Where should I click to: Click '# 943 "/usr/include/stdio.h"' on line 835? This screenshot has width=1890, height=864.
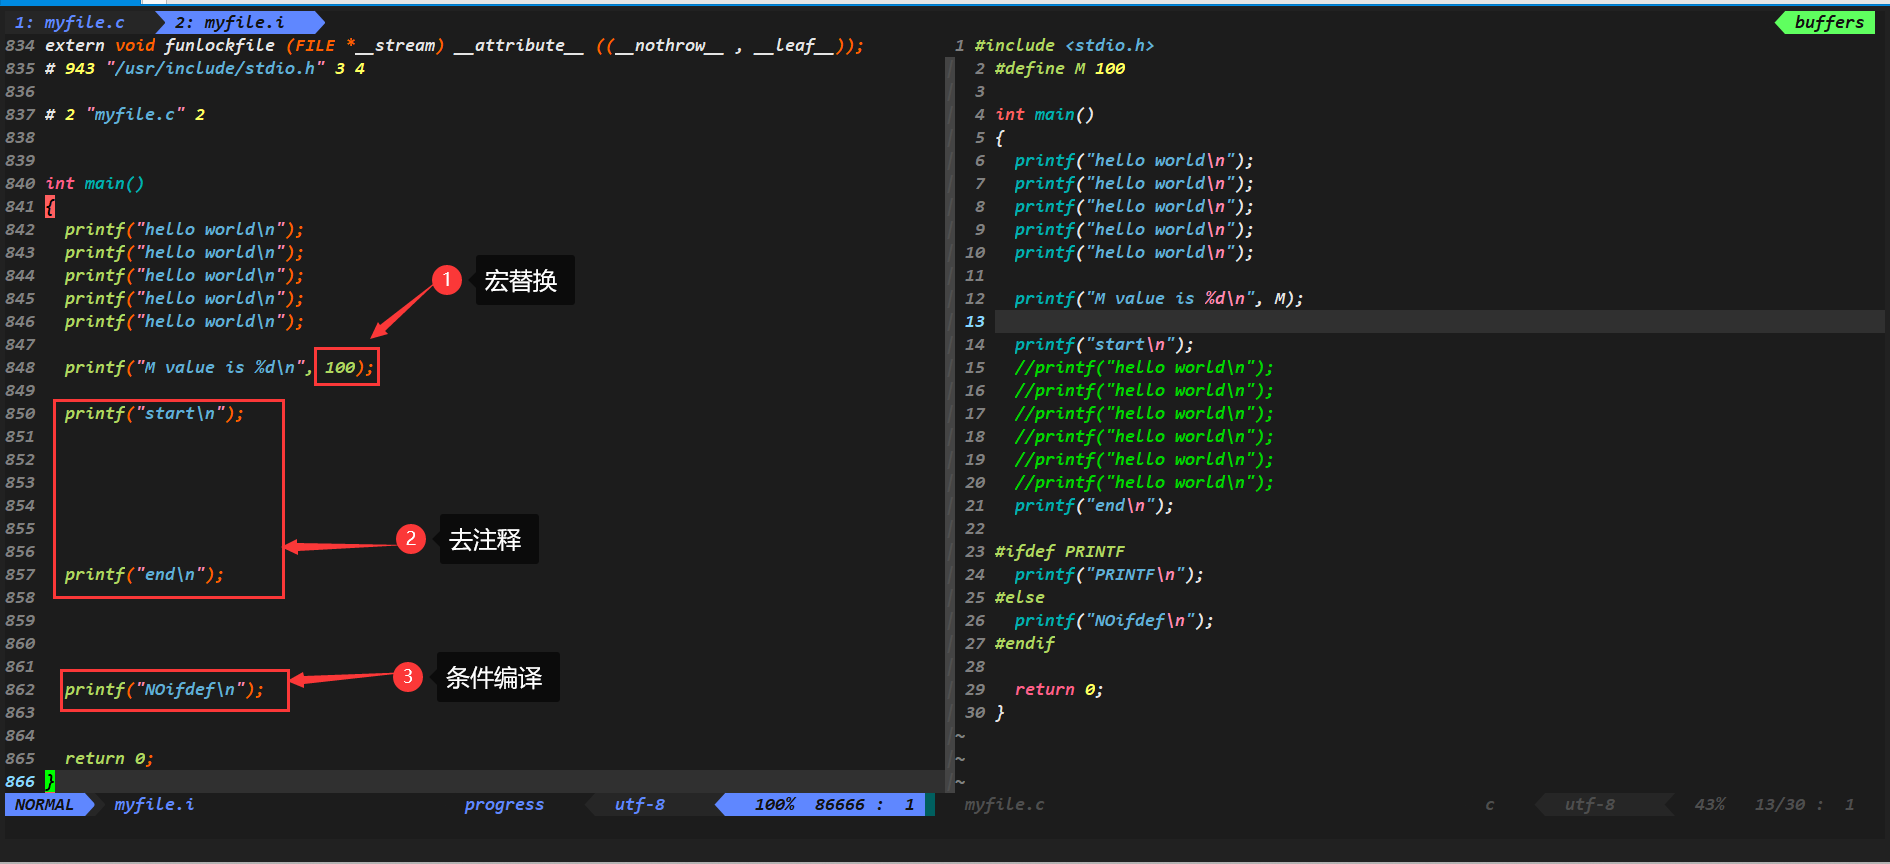click(x=185, y=69)
